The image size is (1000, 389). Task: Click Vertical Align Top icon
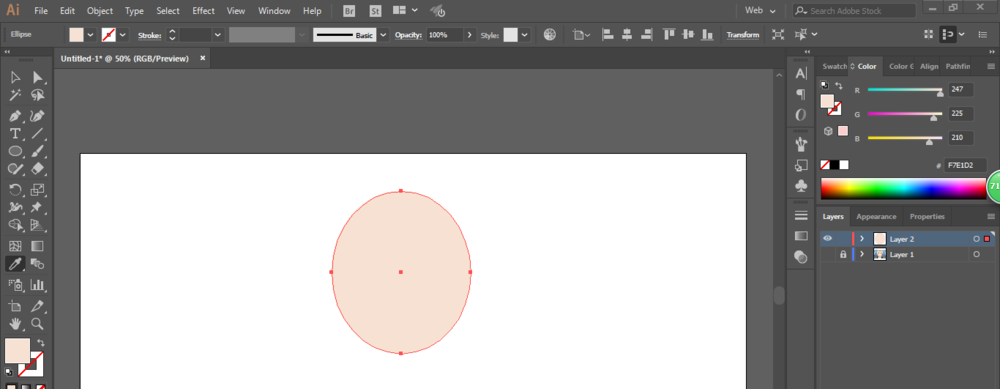click(x=668, y=35)
